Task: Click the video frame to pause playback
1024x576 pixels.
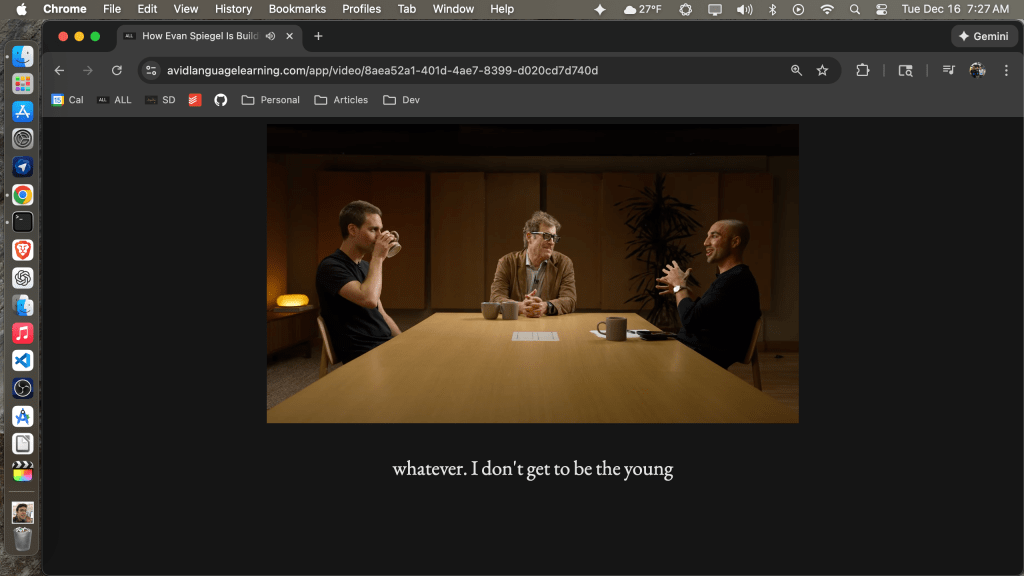Action: [x=532, y=273]
